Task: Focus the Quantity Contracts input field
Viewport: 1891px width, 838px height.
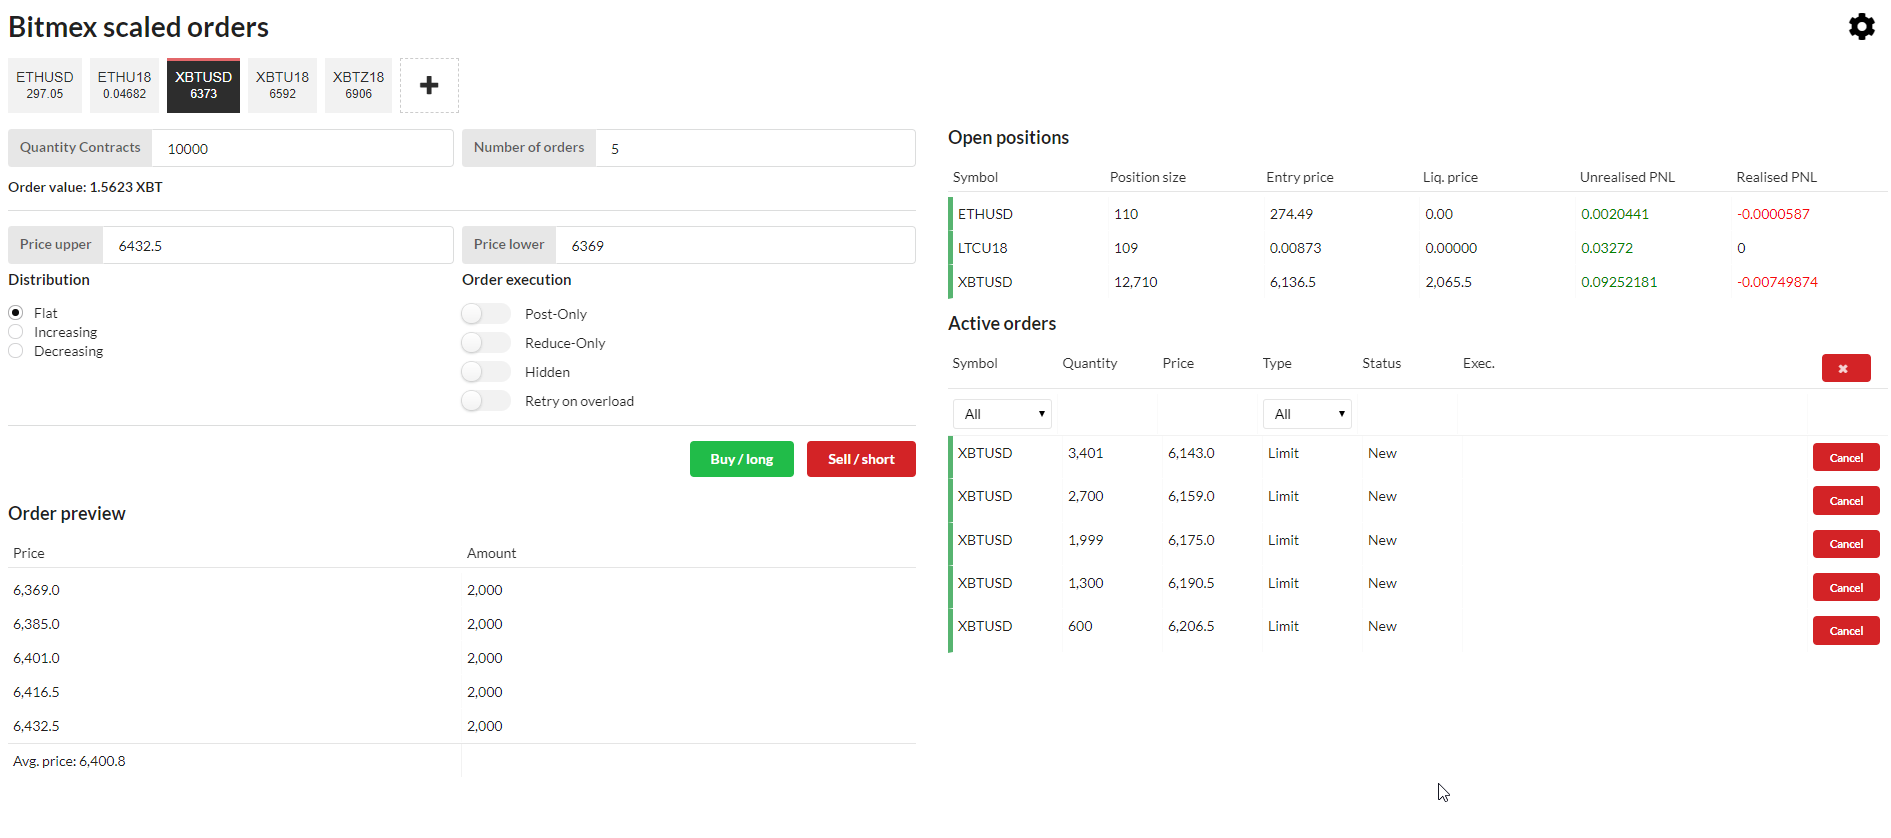Action: (x=302, y=148)
